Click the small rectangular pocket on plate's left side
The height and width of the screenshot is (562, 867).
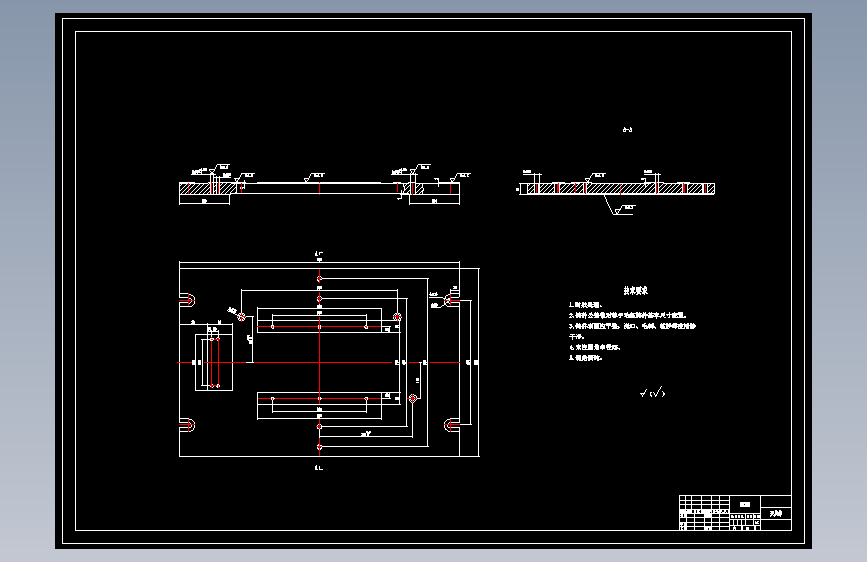coord(214,362)
